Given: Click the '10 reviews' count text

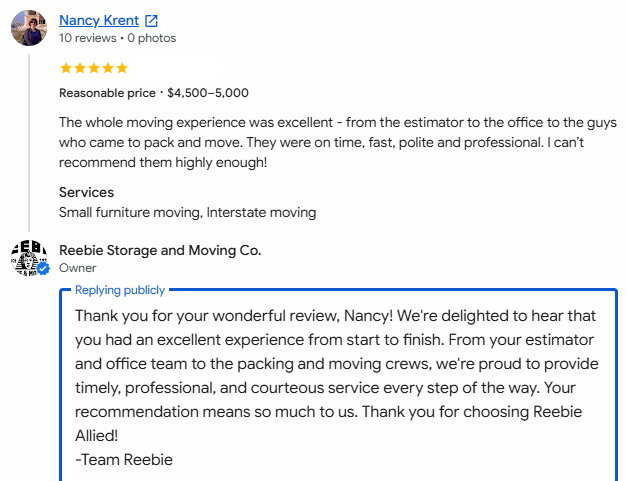Looking at the screenshot, I should (87, 38).
